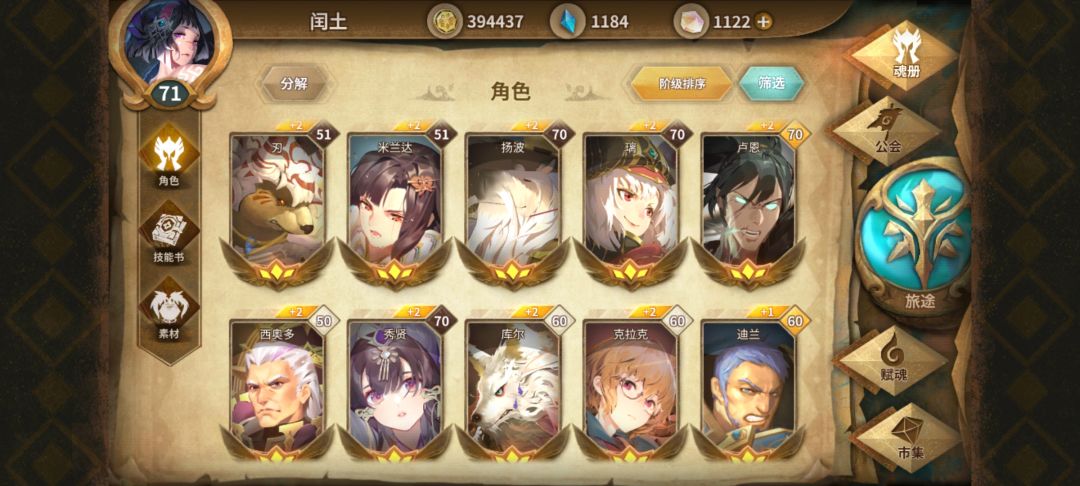Open the 阶级排序 rank sort option
This screenshot has height=486, width=1080.
681,84
